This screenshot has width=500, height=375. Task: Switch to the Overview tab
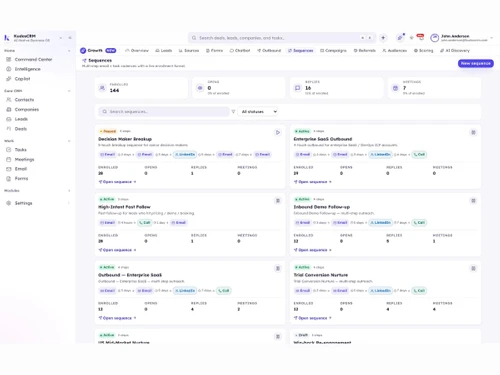point(137,51)
